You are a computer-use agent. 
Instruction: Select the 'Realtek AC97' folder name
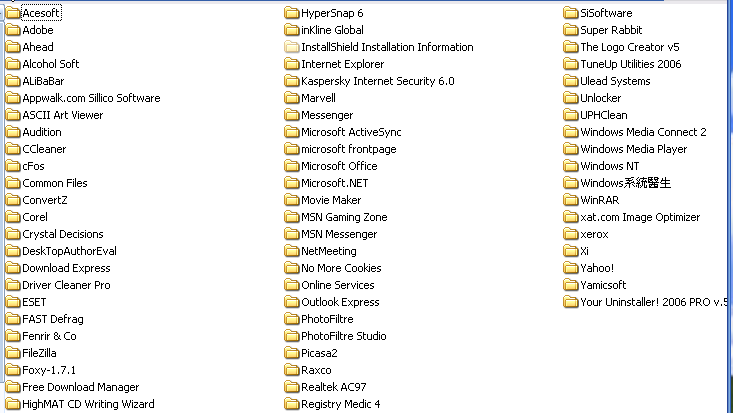click(x=334, y=387)
